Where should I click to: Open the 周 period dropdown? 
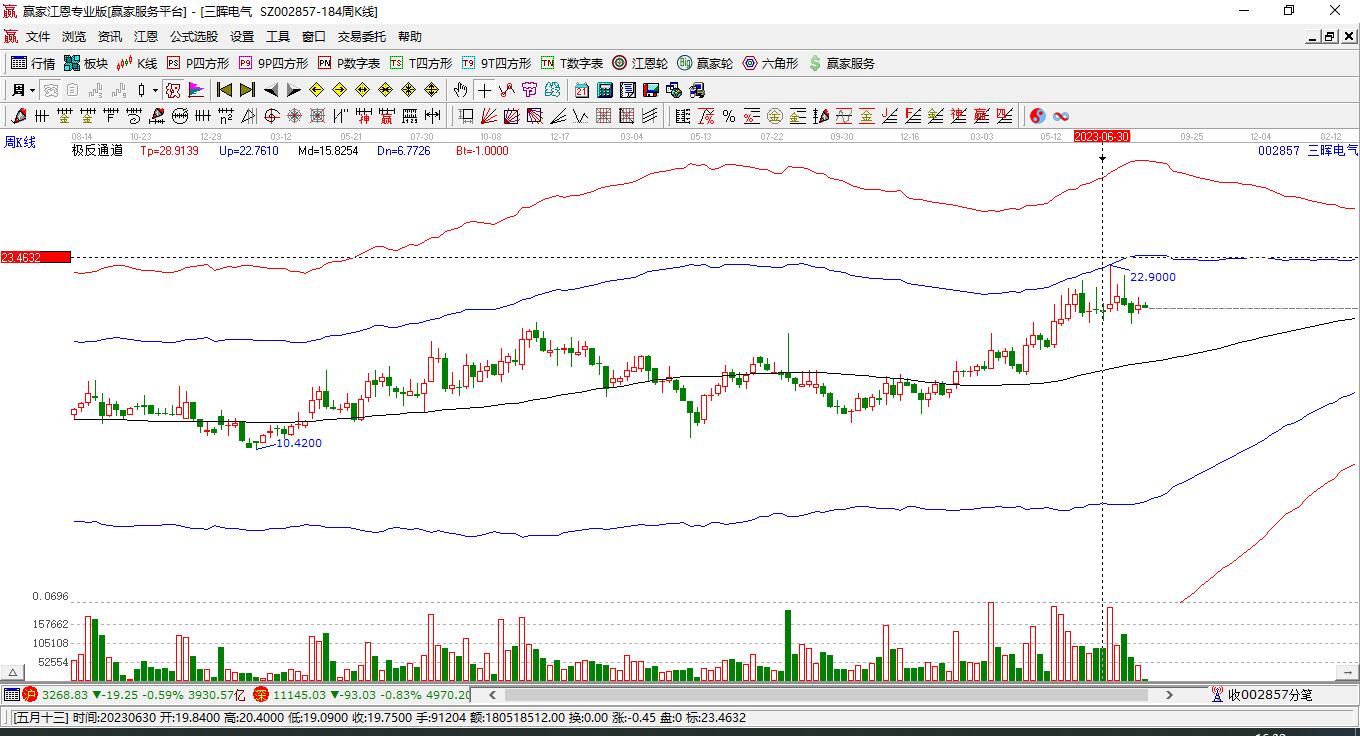pos(23,90)
